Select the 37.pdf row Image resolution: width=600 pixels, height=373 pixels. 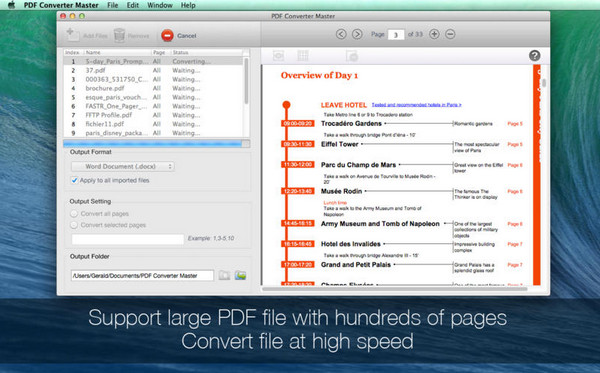tap(153, 70)
